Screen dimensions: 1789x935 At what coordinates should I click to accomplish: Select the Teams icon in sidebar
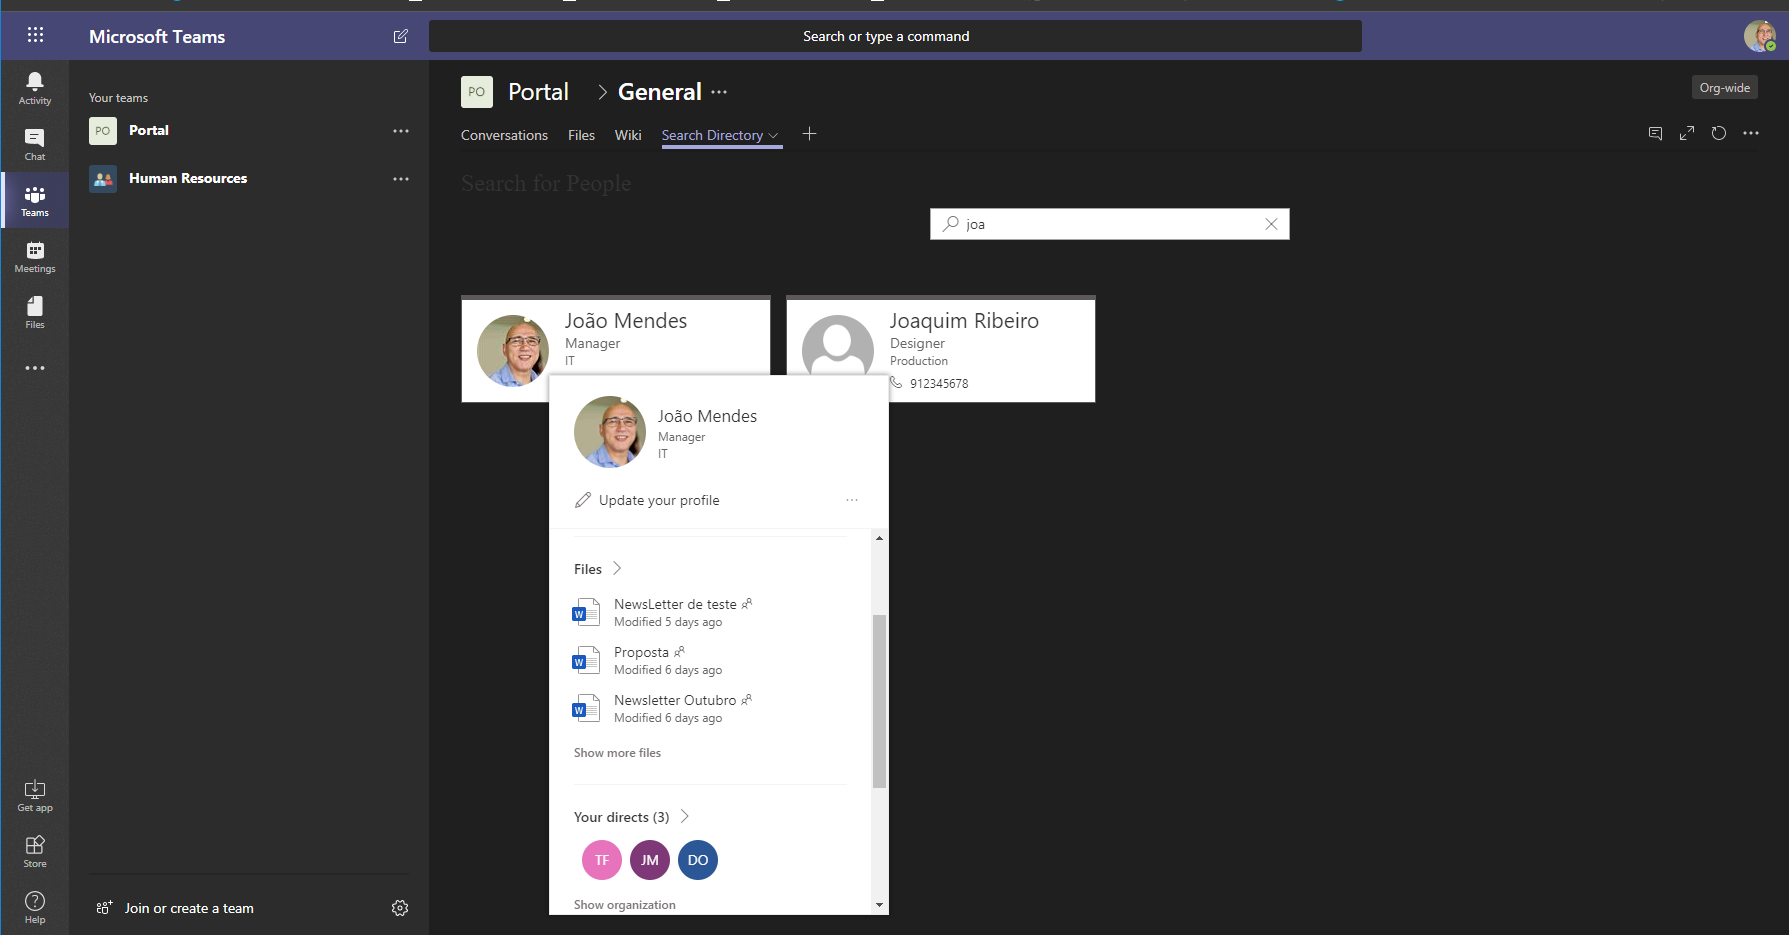[x=35, y=200]
